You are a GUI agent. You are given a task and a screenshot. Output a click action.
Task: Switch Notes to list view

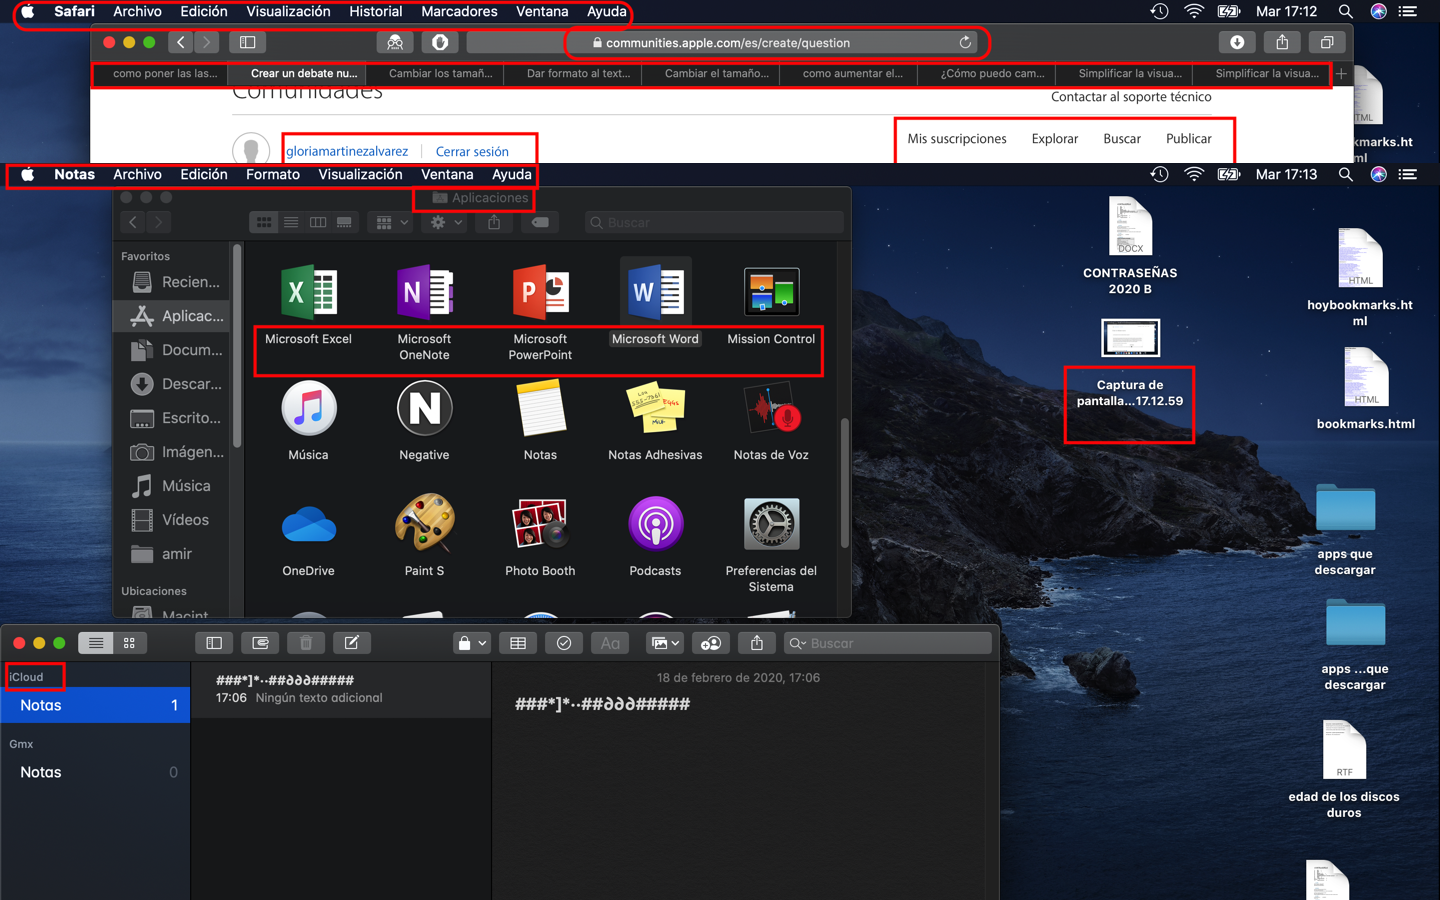click(x=96, y=643)
